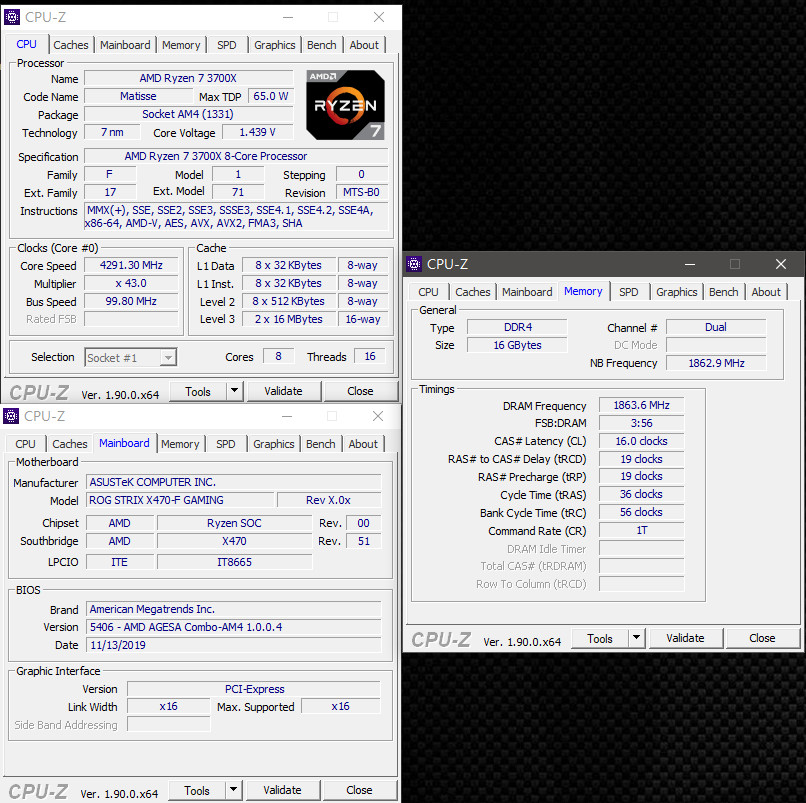Click the Tools button in the CPU window
Image resolution: width=806 pixels, height=803 pixels.
coord(198,391)
